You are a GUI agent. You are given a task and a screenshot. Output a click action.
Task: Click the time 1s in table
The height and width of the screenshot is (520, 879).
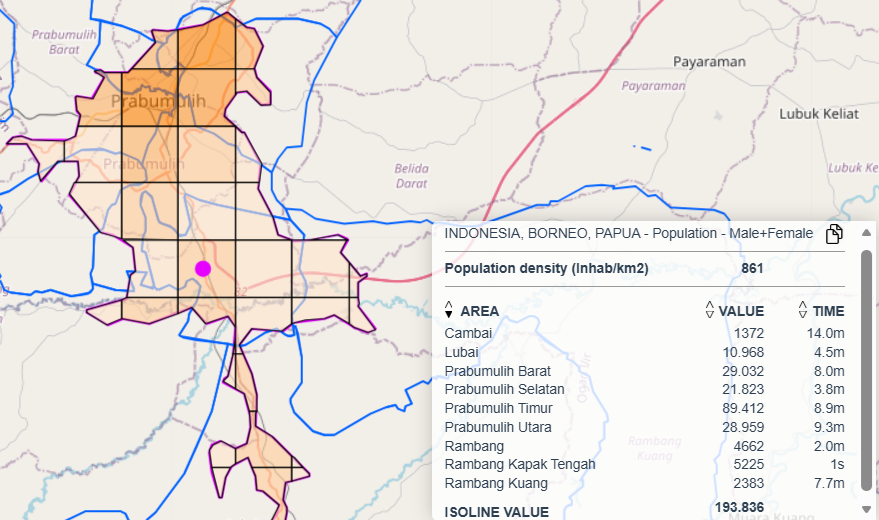click(x=837, y=465)
